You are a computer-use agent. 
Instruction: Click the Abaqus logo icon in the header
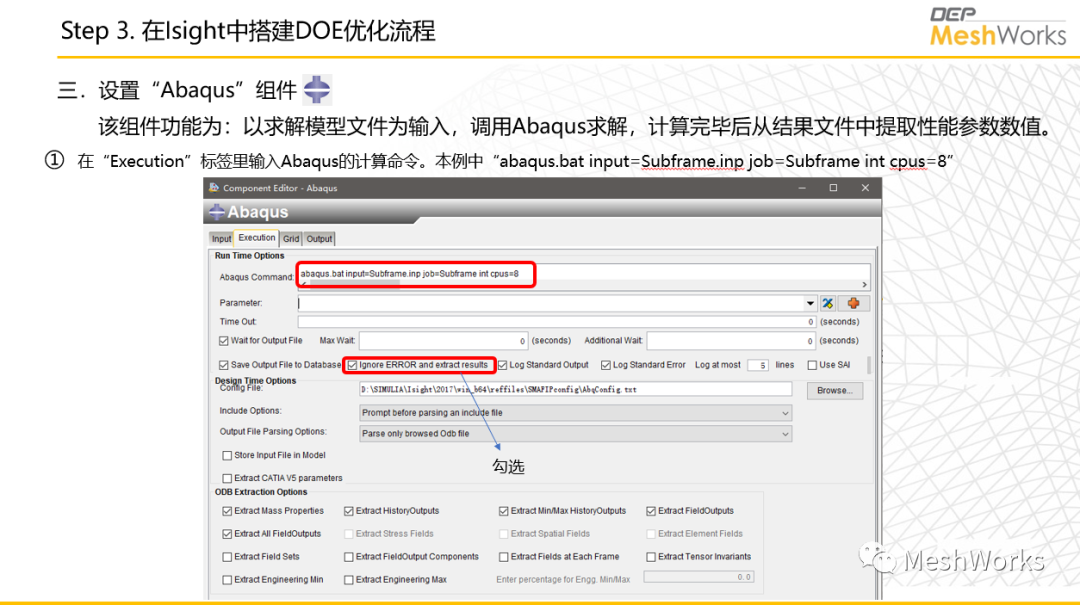click(x=217, y=212)
